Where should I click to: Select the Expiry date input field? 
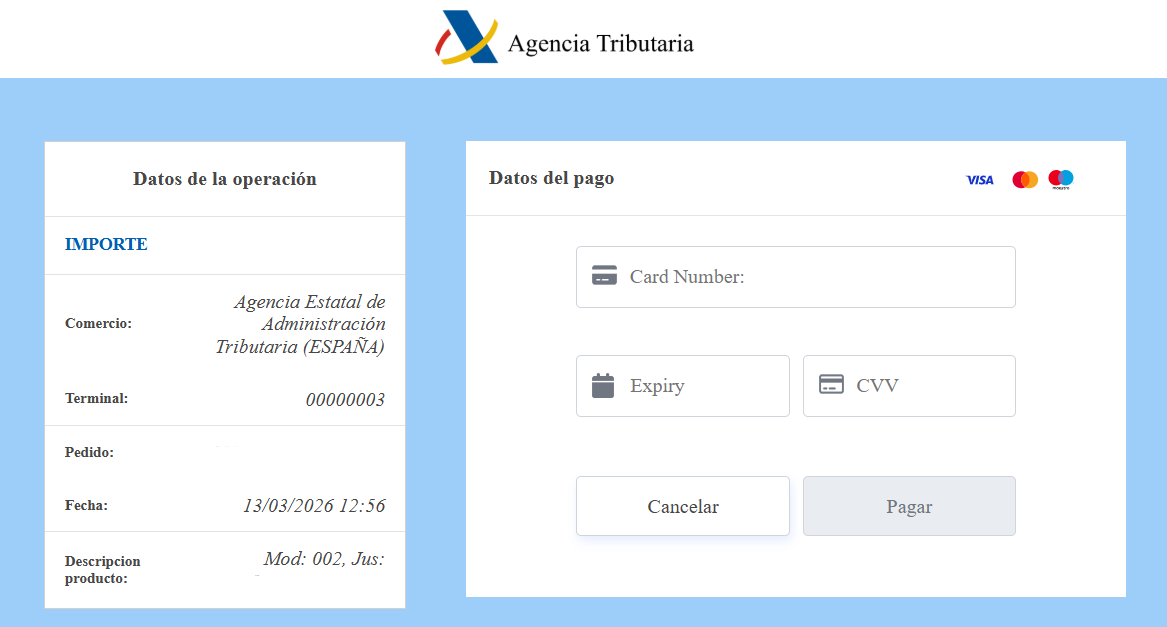click(700, 386)
